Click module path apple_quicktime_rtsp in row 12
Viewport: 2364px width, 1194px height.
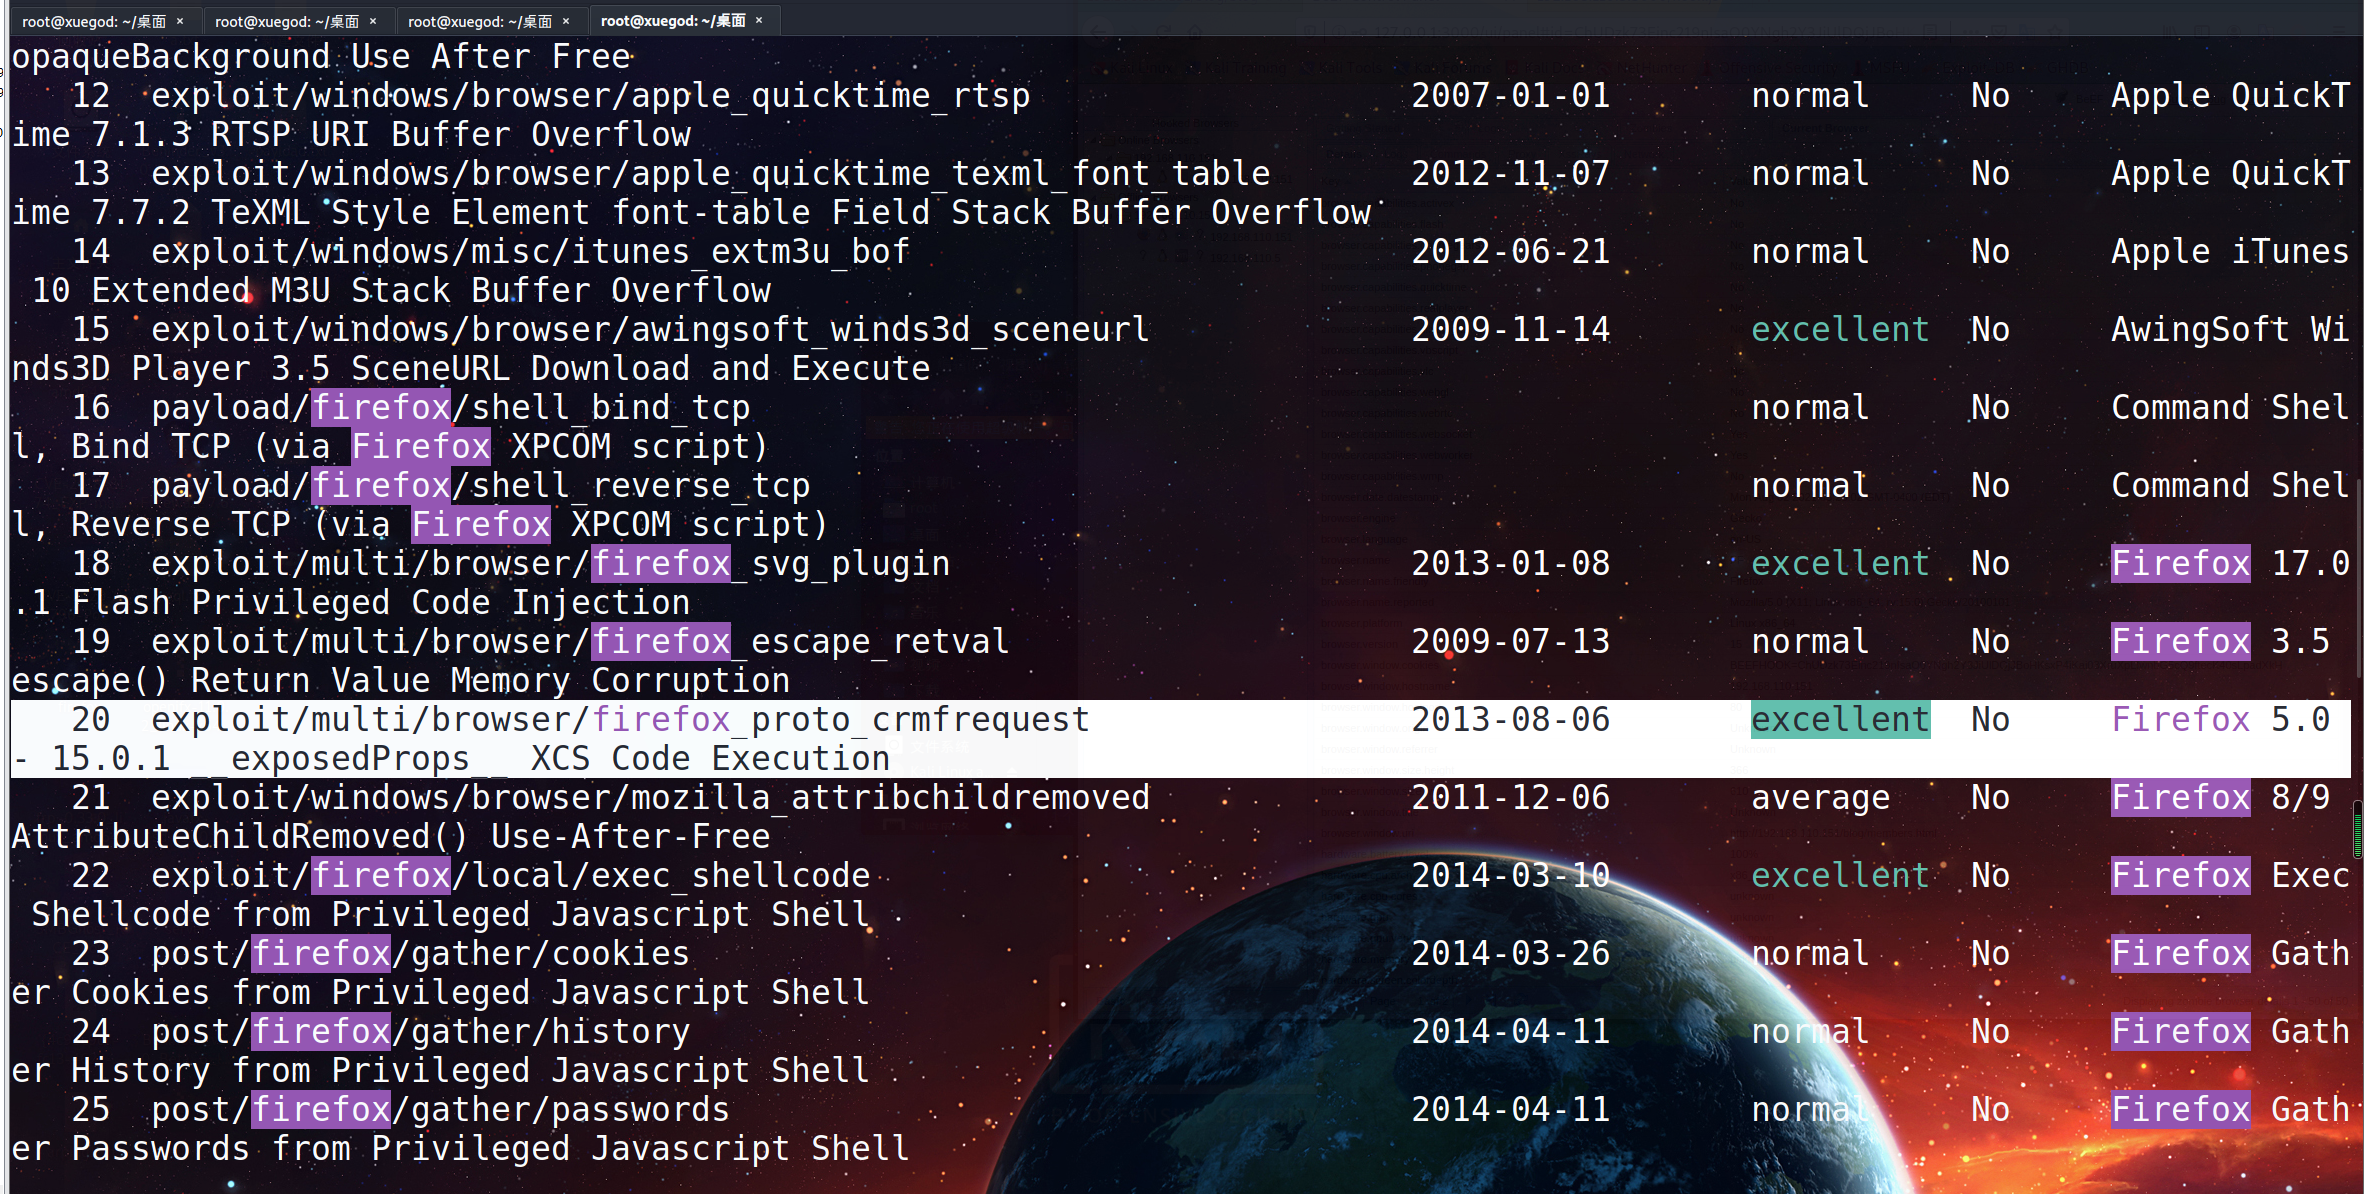(x=590, y=96)
